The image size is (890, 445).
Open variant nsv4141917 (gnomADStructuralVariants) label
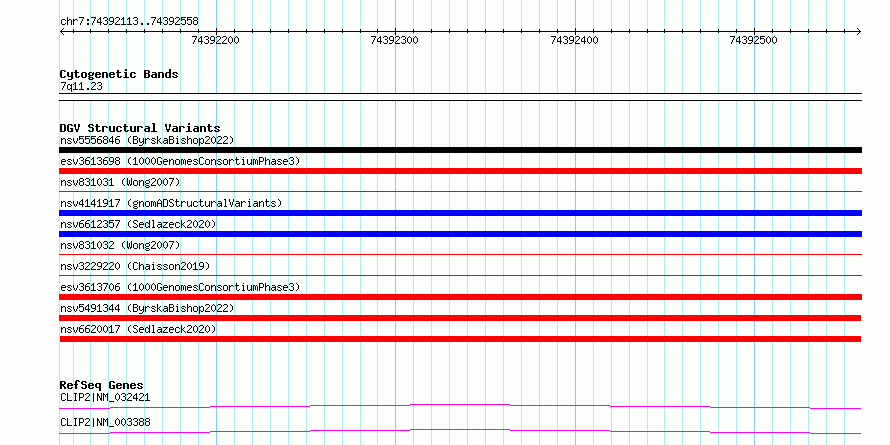[171, 203]
